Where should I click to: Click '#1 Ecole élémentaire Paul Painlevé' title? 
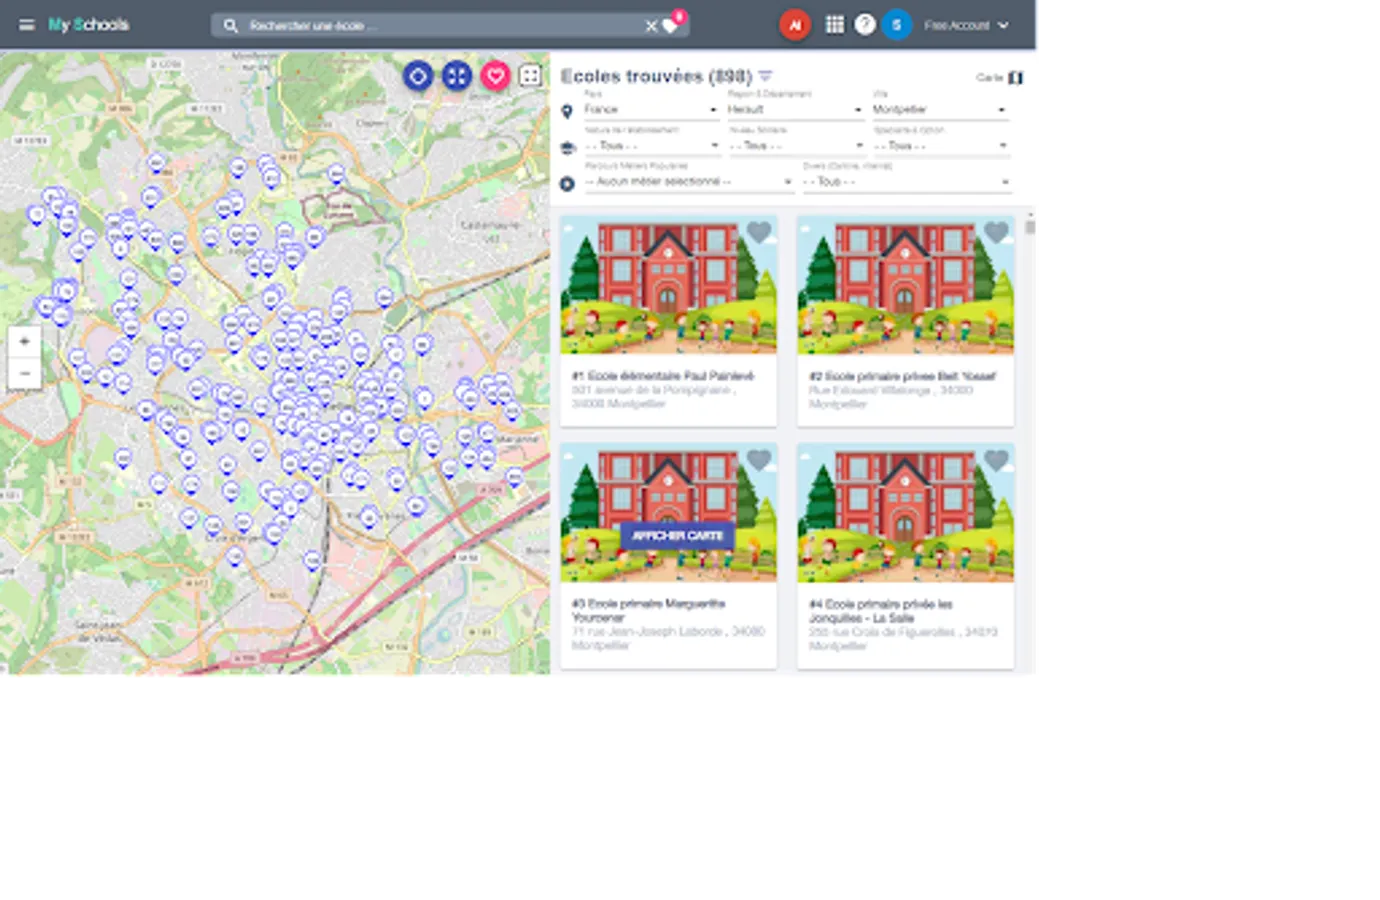[663, 376]
